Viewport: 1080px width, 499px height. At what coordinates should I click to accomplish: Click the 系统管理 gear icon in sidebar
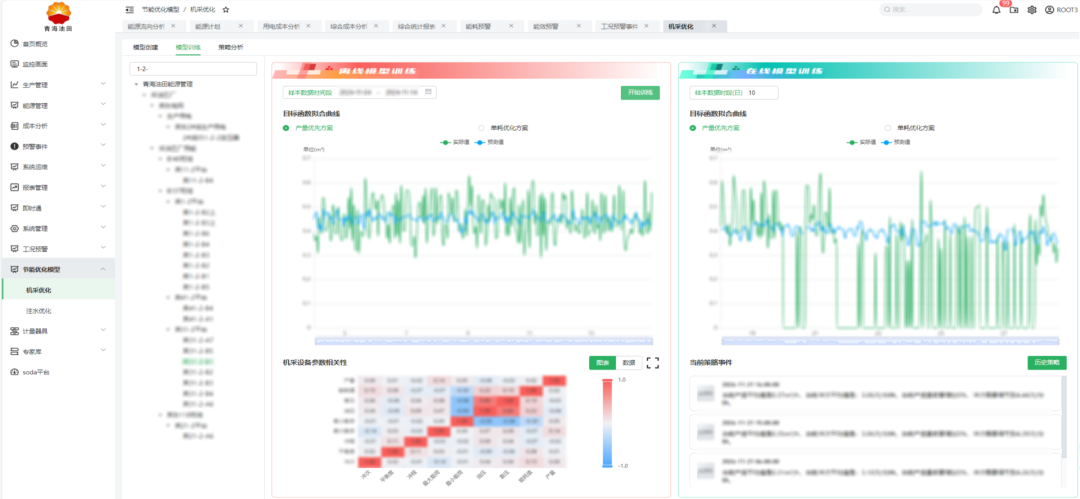(14, 228)
